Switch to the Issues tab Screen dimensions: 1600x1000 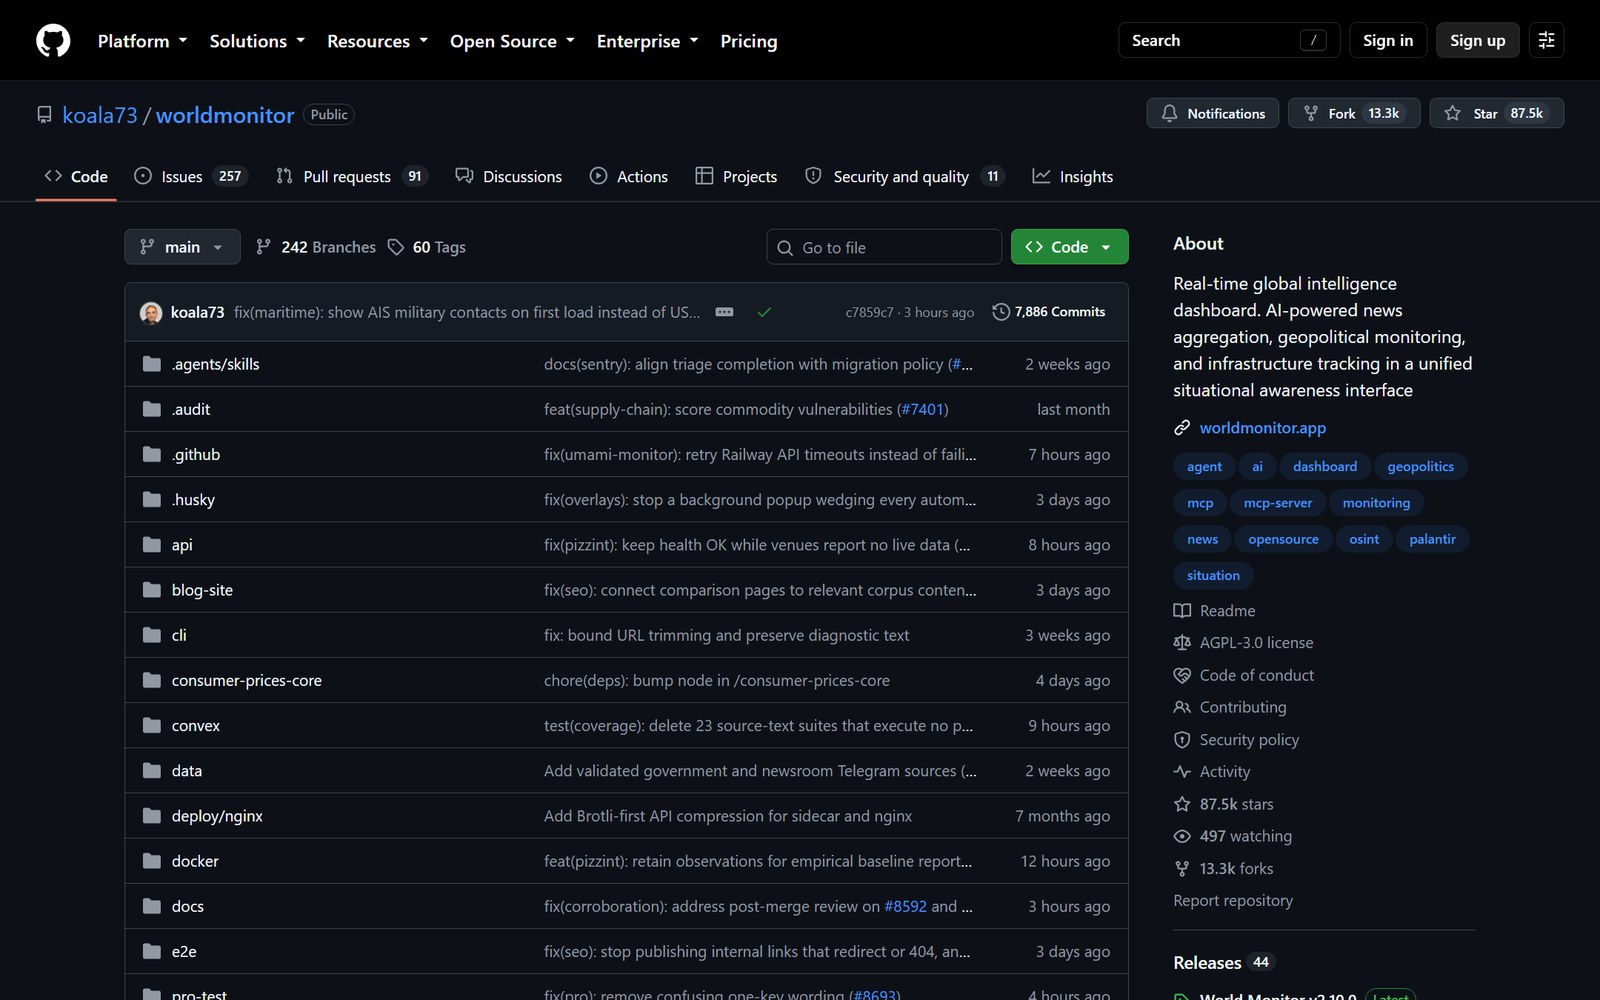(x=190, y=176)
